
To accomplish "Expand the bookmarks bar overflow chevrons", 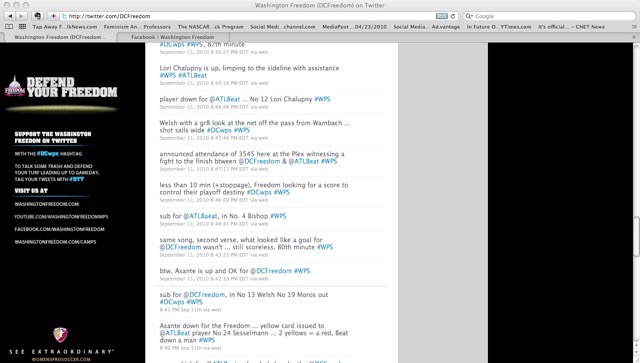I will 634,27.
